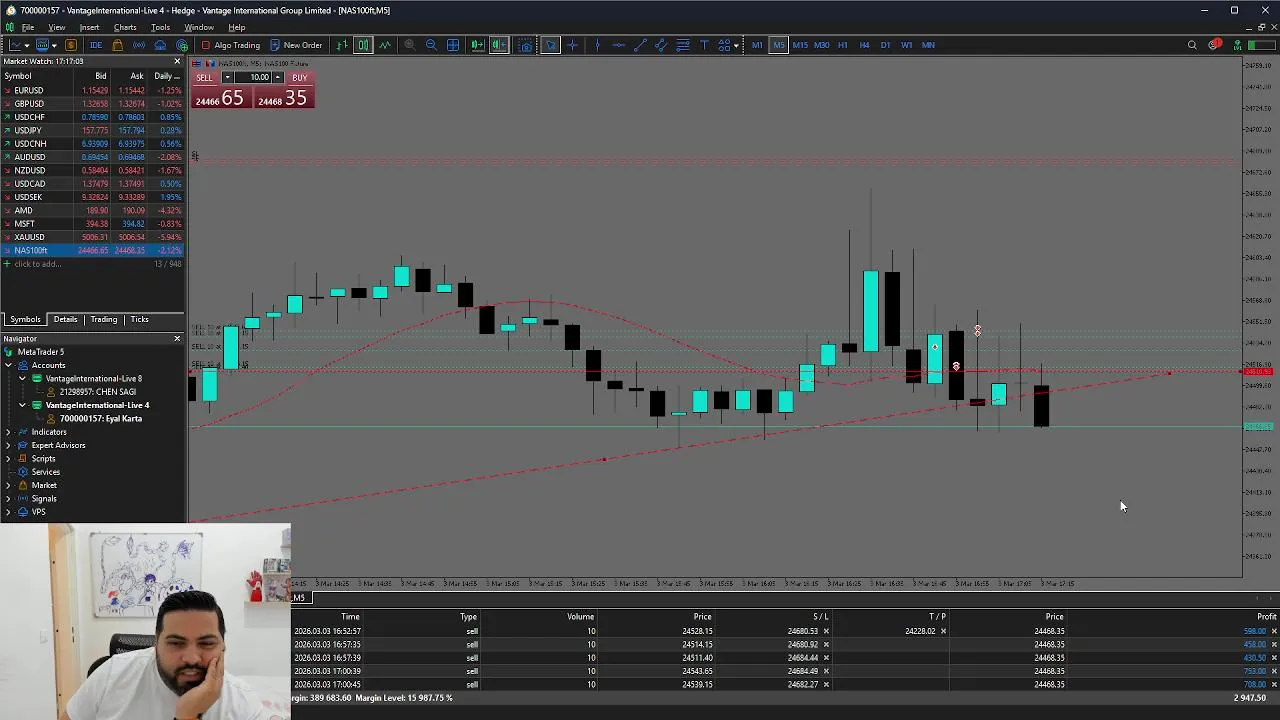Expand the Signals tree node
Image resolution: width=1280 pixels, height=720 pixels.
9,499
